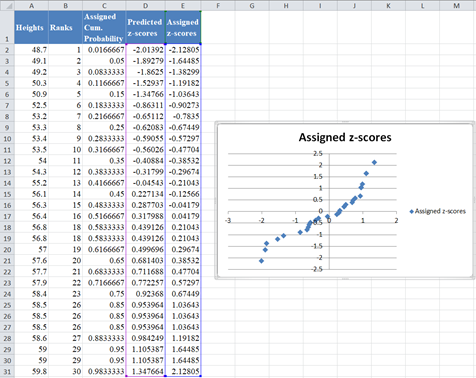Screen dimensions: 476x378
Task: Click cell with height 53.2
Action: point(31,116)
